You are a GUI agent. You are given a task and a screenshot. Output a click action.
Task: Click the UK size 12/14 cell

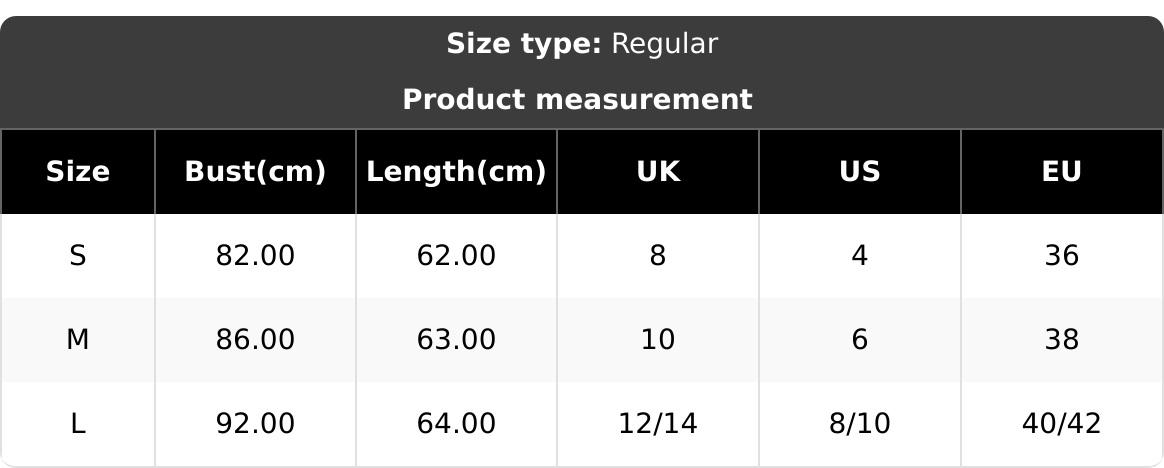(658, 424)
